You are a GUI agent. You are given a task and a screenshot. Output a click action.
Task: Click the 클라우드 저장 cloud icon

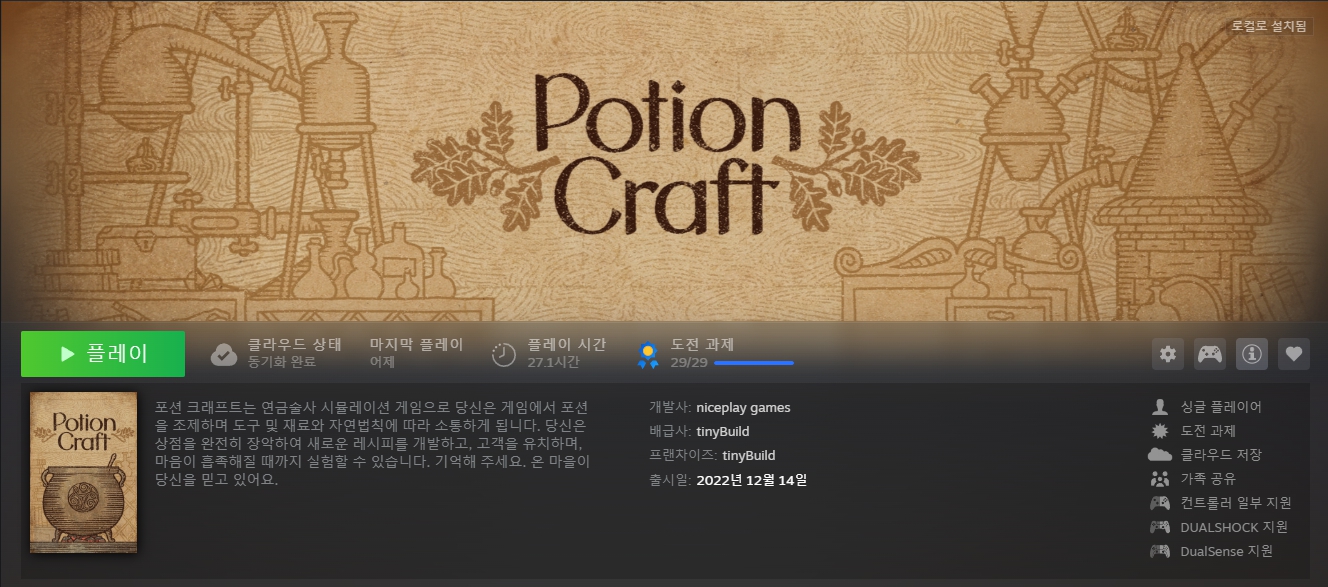click(1160, 455)
